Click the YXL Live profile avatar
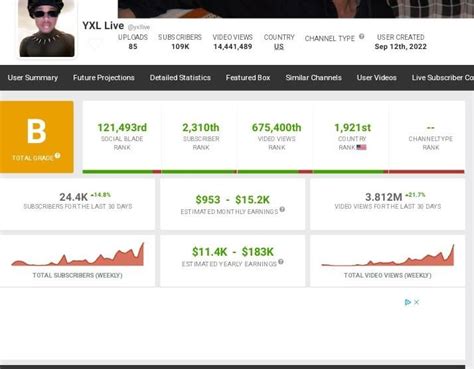 point(47,28)
